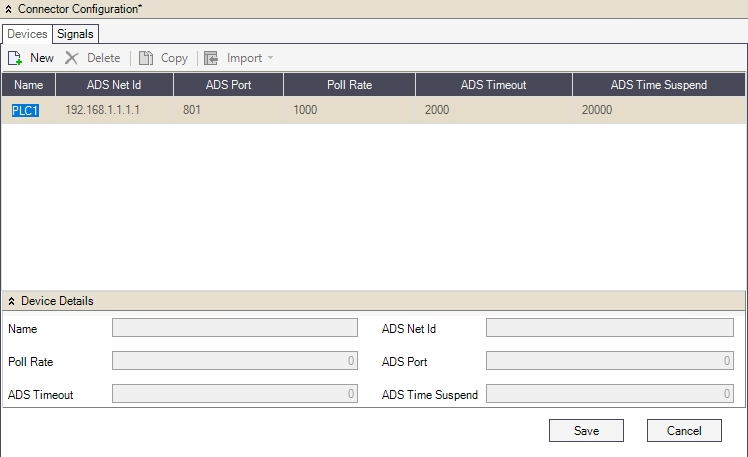The width and height of the screenshot is (748, 457).
Task: Click the Copy toolbar icon
Action: point(145,58)
